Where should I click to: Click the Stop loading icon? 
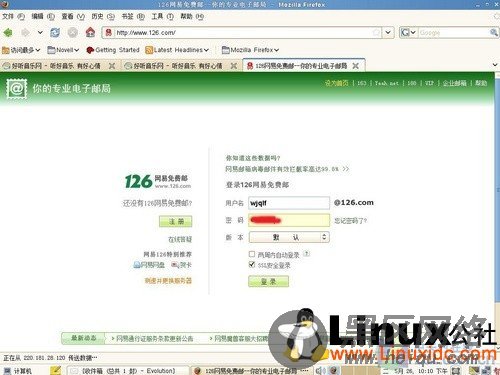73,33
